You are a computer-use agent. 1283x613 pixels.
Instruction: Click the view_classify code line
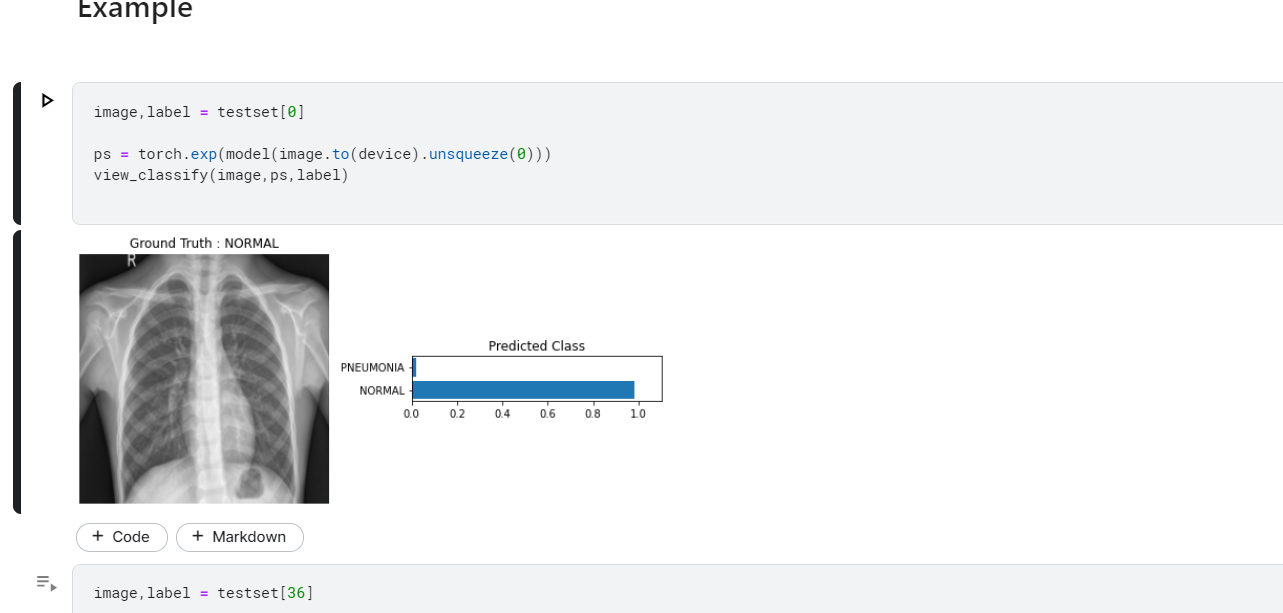pyautogui.click(x=220, y=174)
